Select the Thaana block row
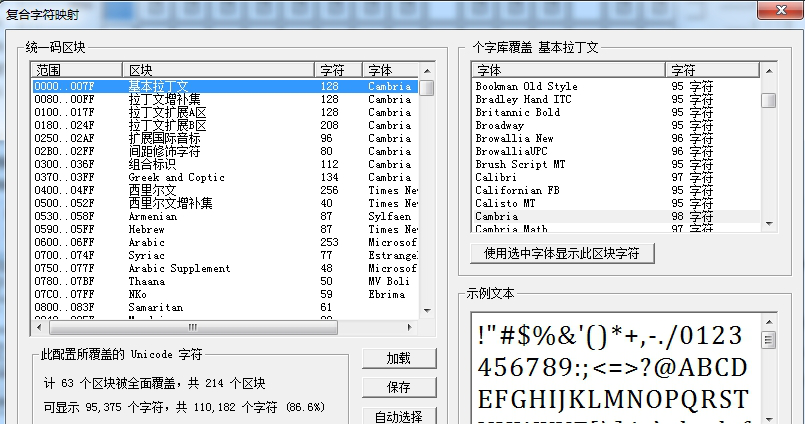This screenshot has width=805, height=440. point(225,281)
